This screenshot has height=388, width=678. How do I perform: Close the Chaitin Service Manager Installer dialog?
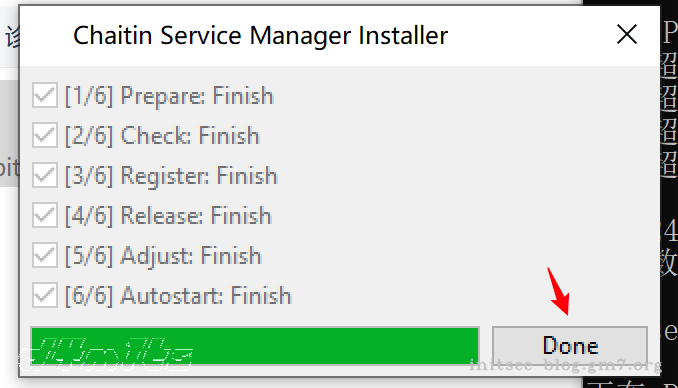pos(627,35)
